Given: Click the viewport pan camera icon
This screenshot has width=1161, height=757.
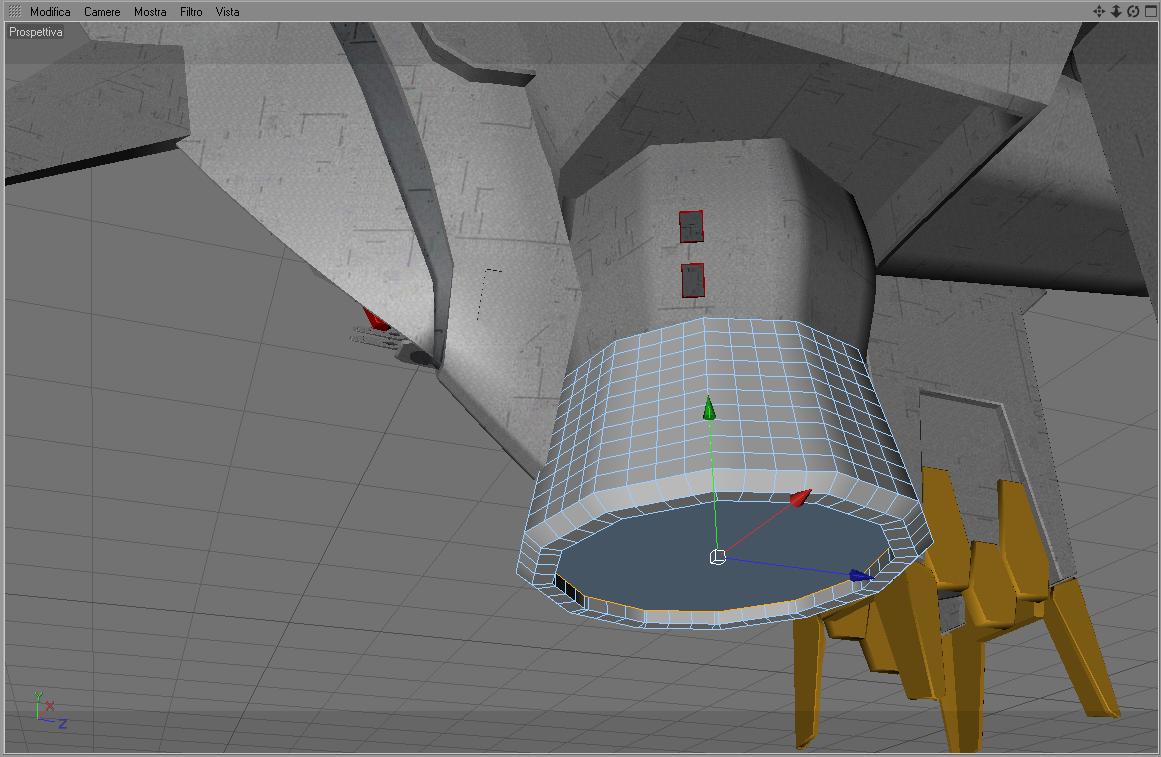Looking at the screenshot, I should [x=1099, y=11].
